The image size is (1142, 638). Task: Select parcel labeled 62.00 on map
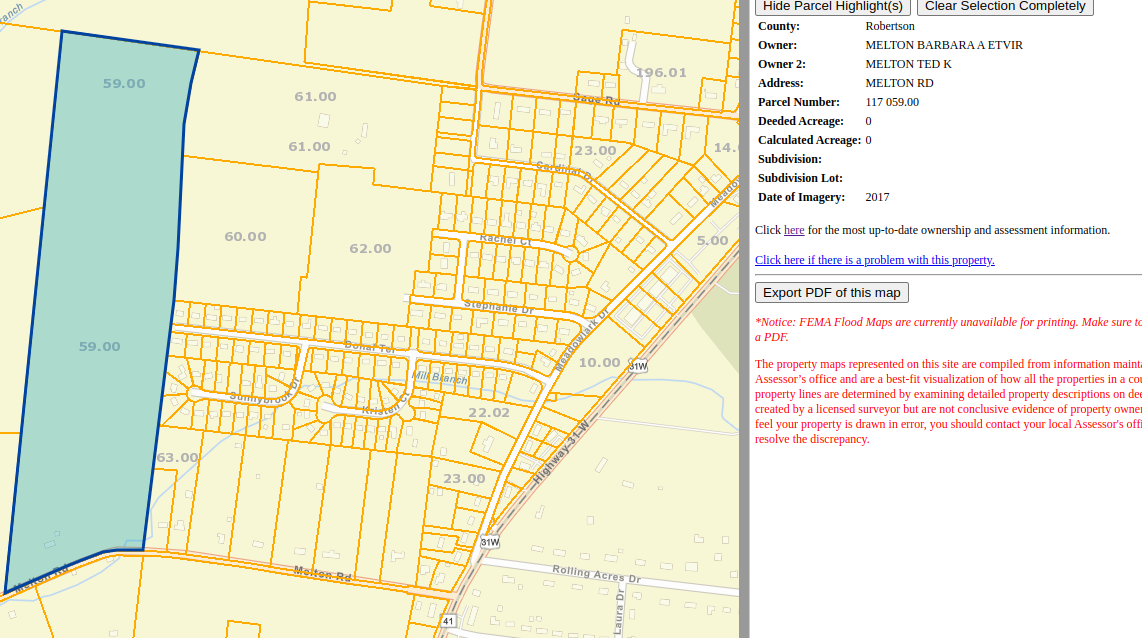[370, 248]
